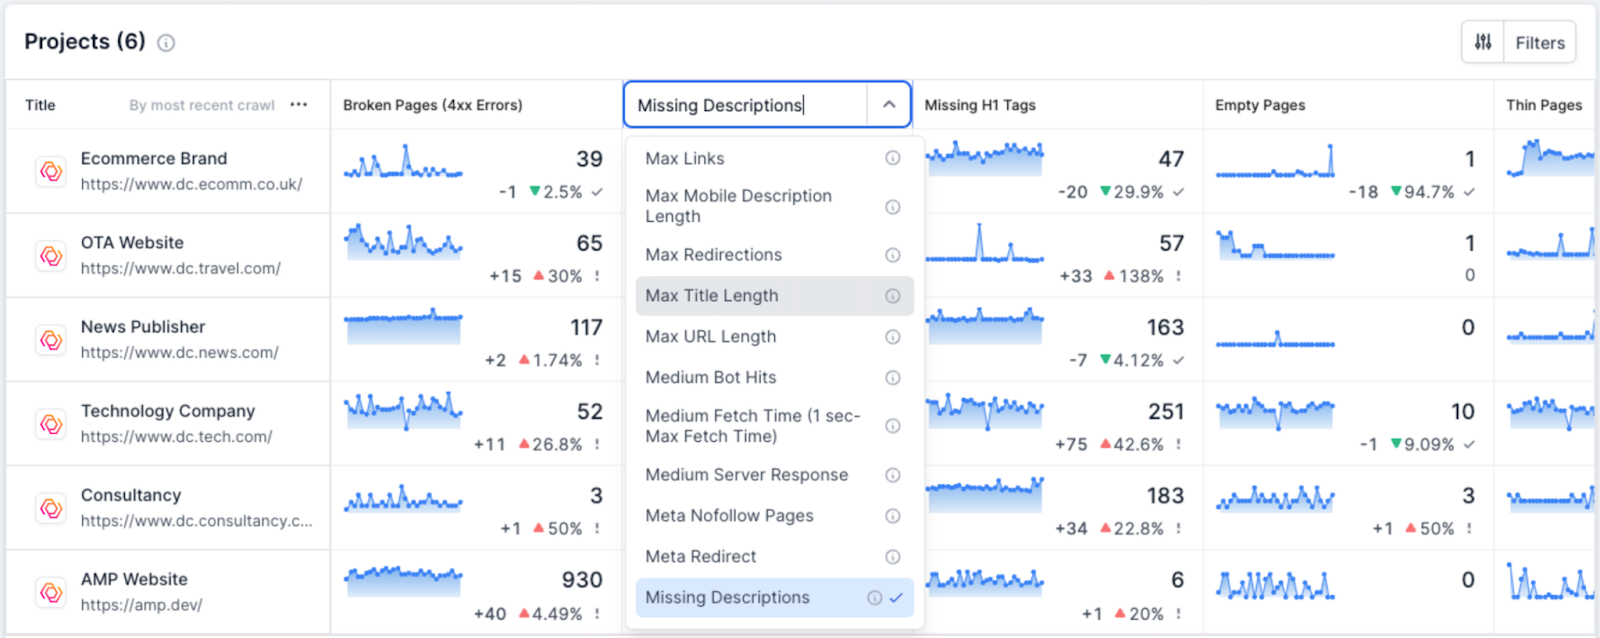The image size is (1600, 638).
Task: Select Max Title Length option
Action: pos(711,296)
